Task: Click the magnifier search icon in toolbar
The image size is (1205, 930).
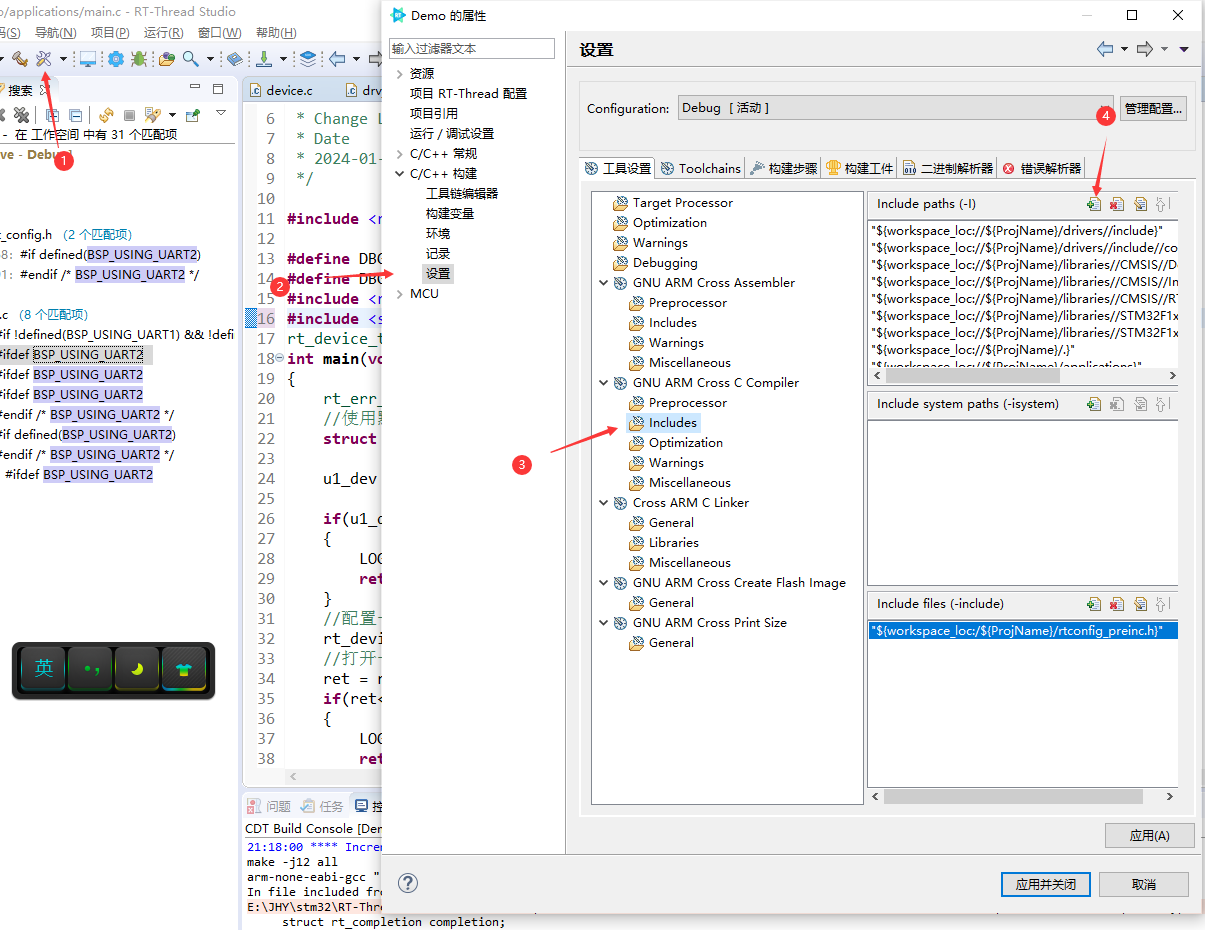Action: tap(189, 58)
